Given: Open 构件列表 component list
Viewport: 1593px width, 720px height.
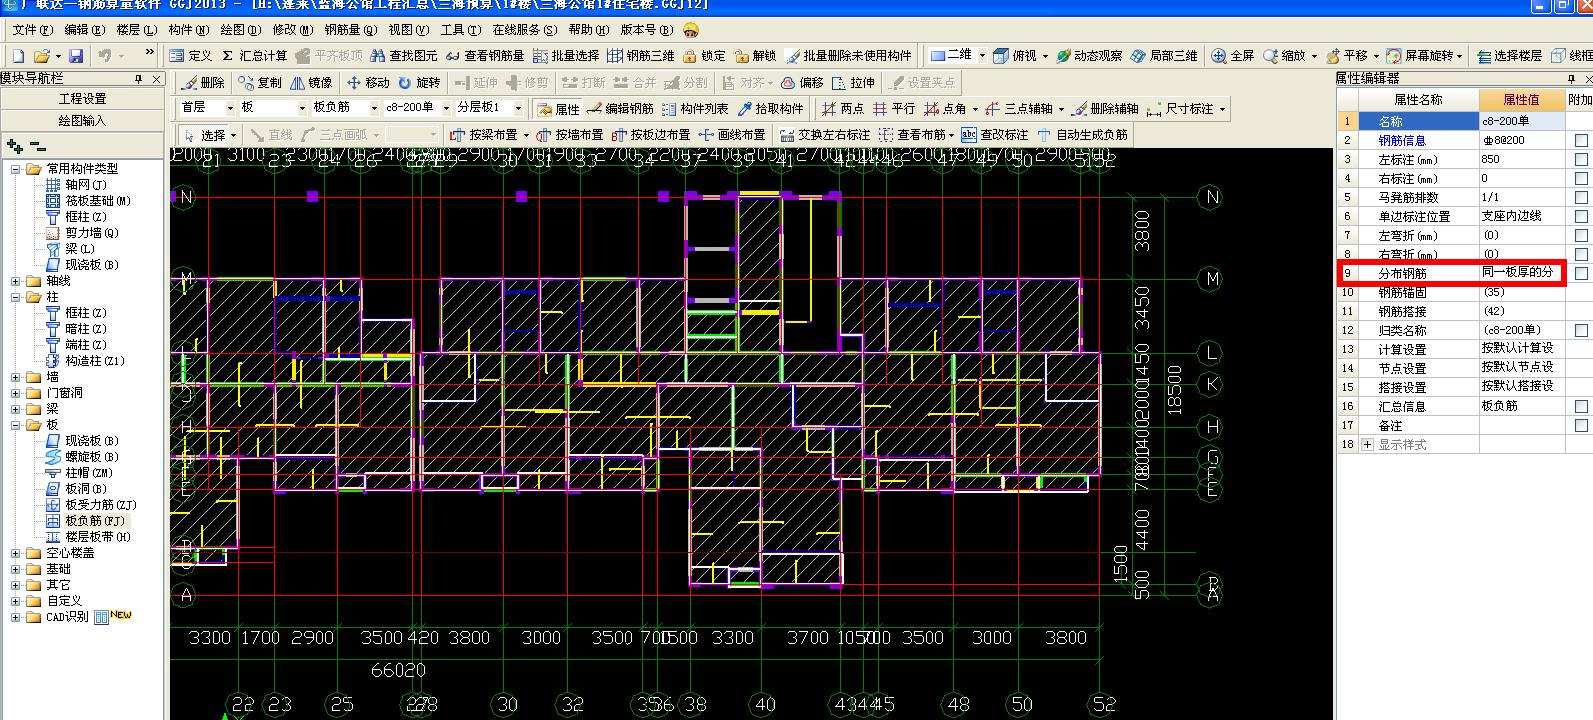Looking at the screenshot, I should pyautogui.click(x=695, y=109).
